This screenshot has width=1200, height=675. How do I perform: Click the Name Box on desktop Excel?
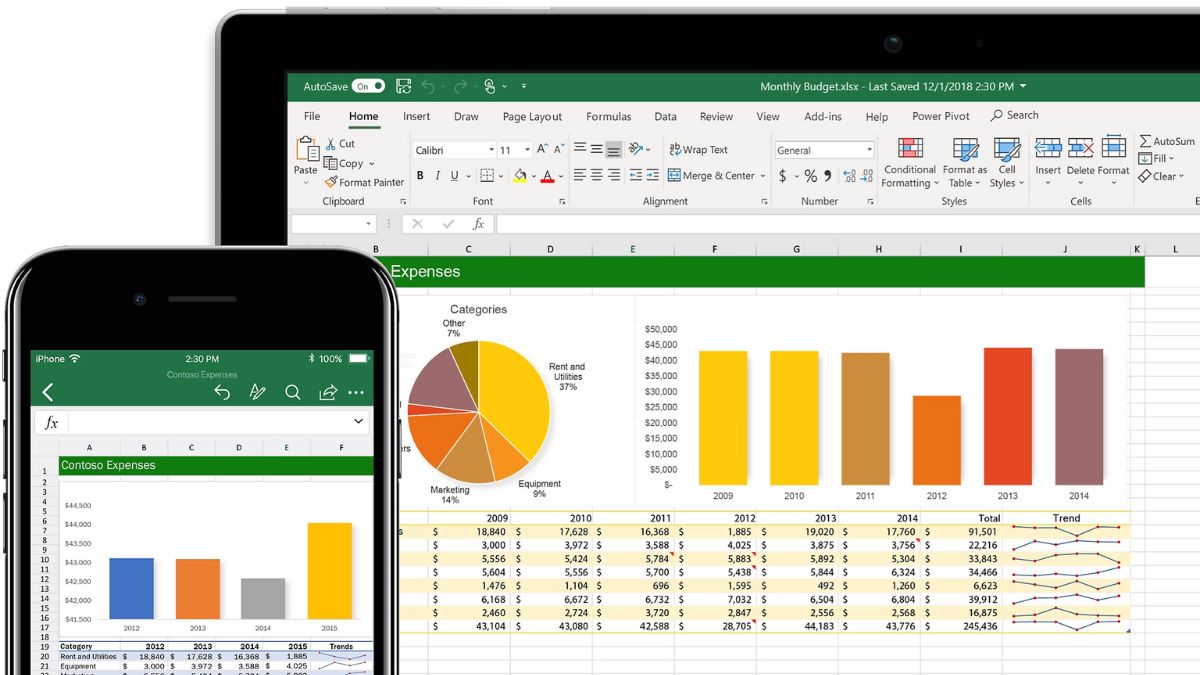pos(333,224)
